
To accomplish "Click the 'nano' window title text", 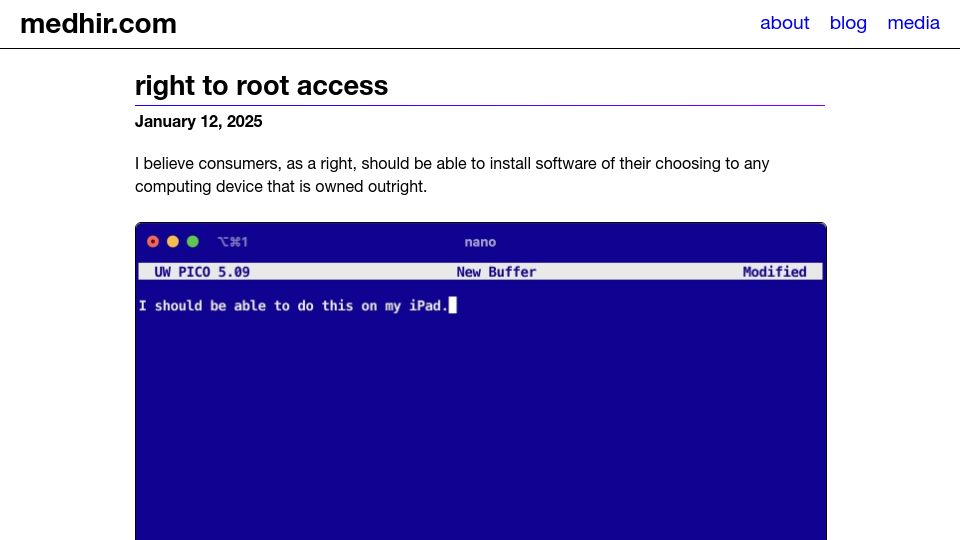I will (x=480, y=242).
